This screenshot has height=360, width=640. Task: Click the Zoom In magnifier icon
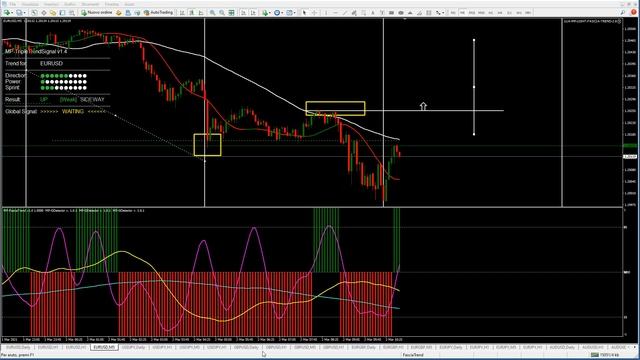point(212,13)
